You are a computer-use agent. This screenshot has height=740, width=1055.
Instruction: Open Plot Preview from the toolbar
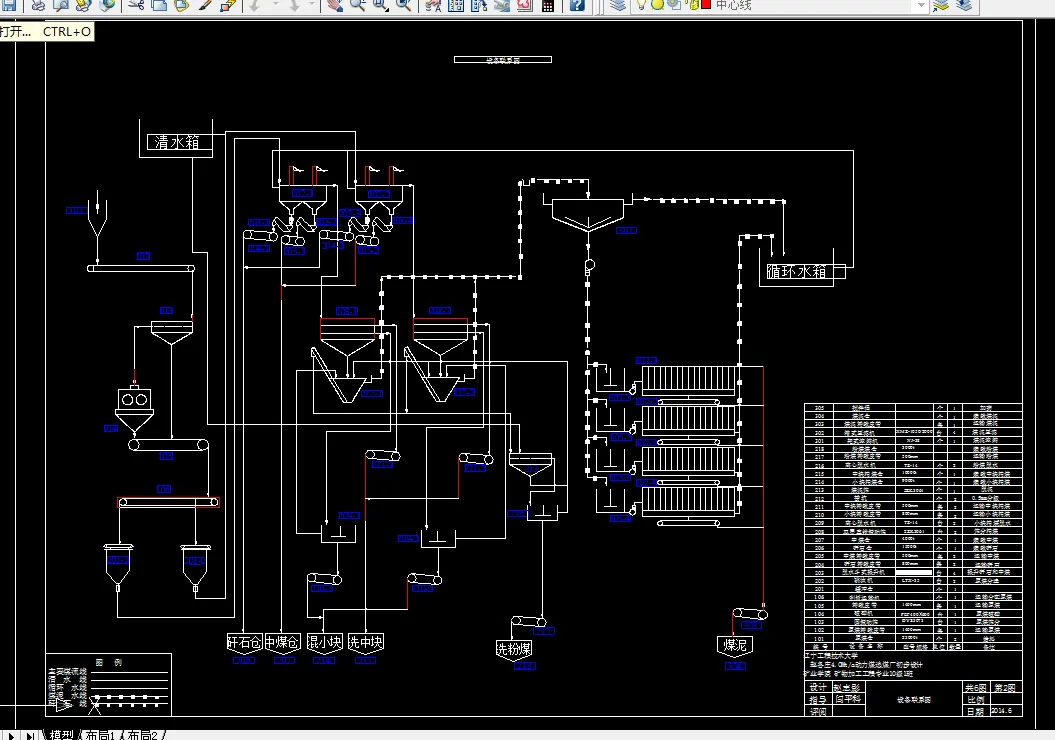coord(61,5)
